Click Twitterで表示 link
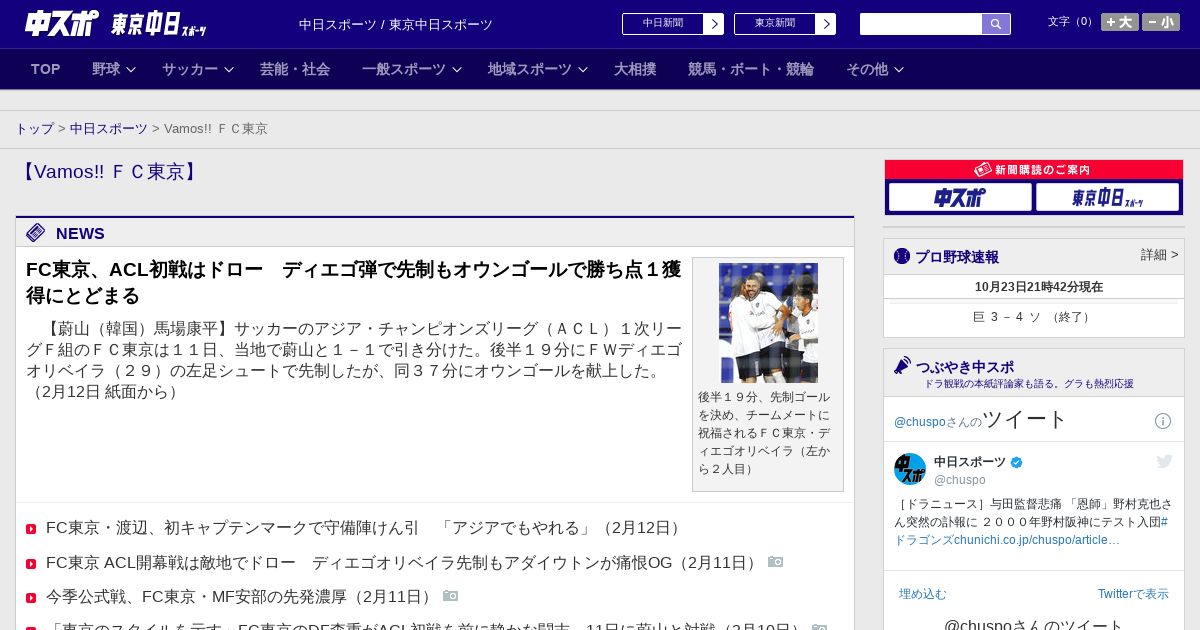 pyautogui.click(x=1133, y=594)
